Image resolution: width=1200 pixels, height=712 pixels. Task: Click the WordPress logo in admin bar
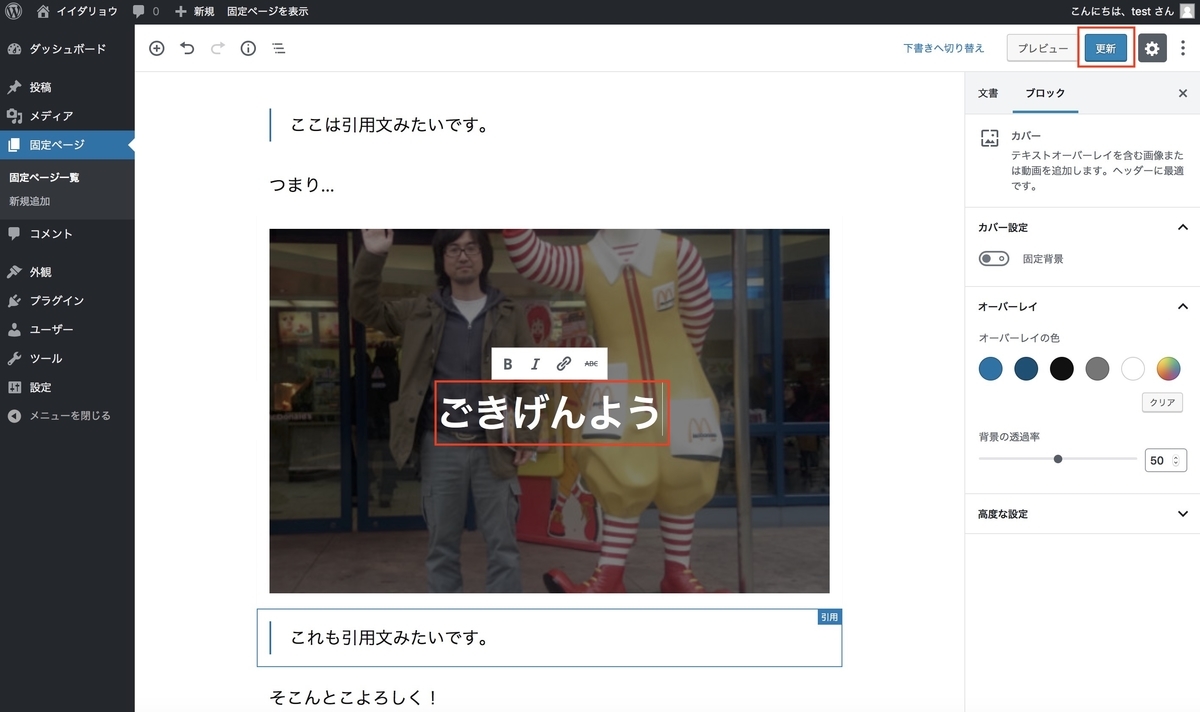click(15, 11)
